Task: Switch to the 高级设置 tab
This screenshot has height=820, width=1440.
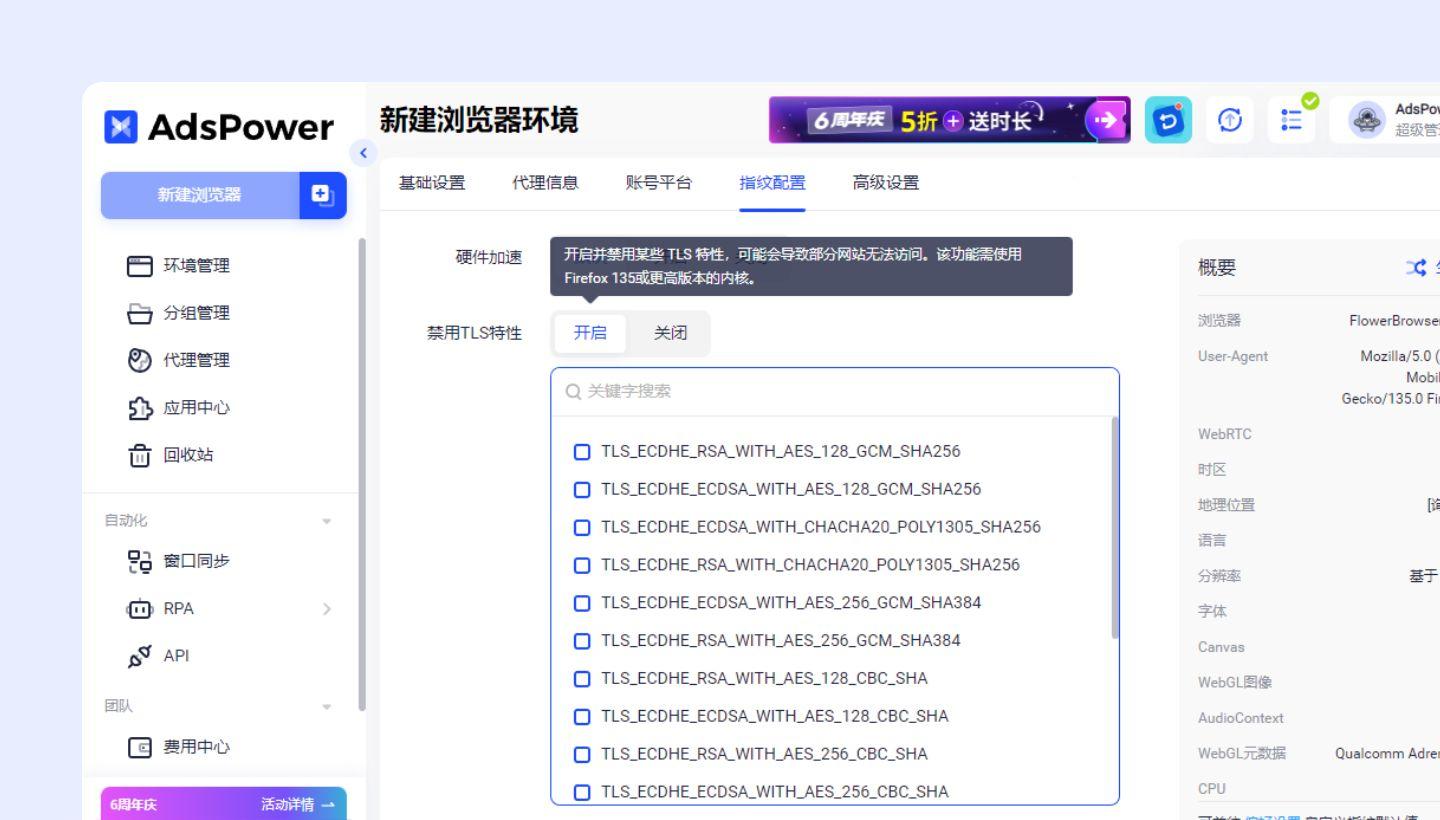Action: click(884, 183)
